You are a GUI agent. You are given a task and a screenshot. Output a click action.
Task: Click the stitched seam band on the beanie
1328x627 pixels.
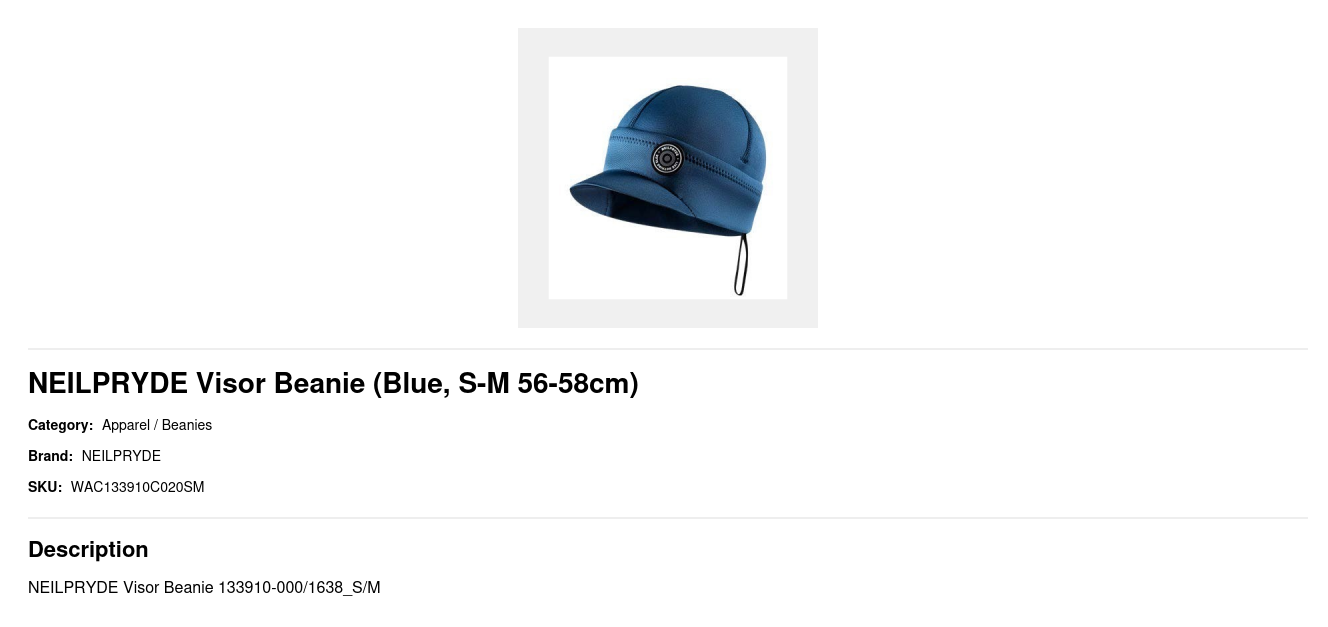[720, 160]
